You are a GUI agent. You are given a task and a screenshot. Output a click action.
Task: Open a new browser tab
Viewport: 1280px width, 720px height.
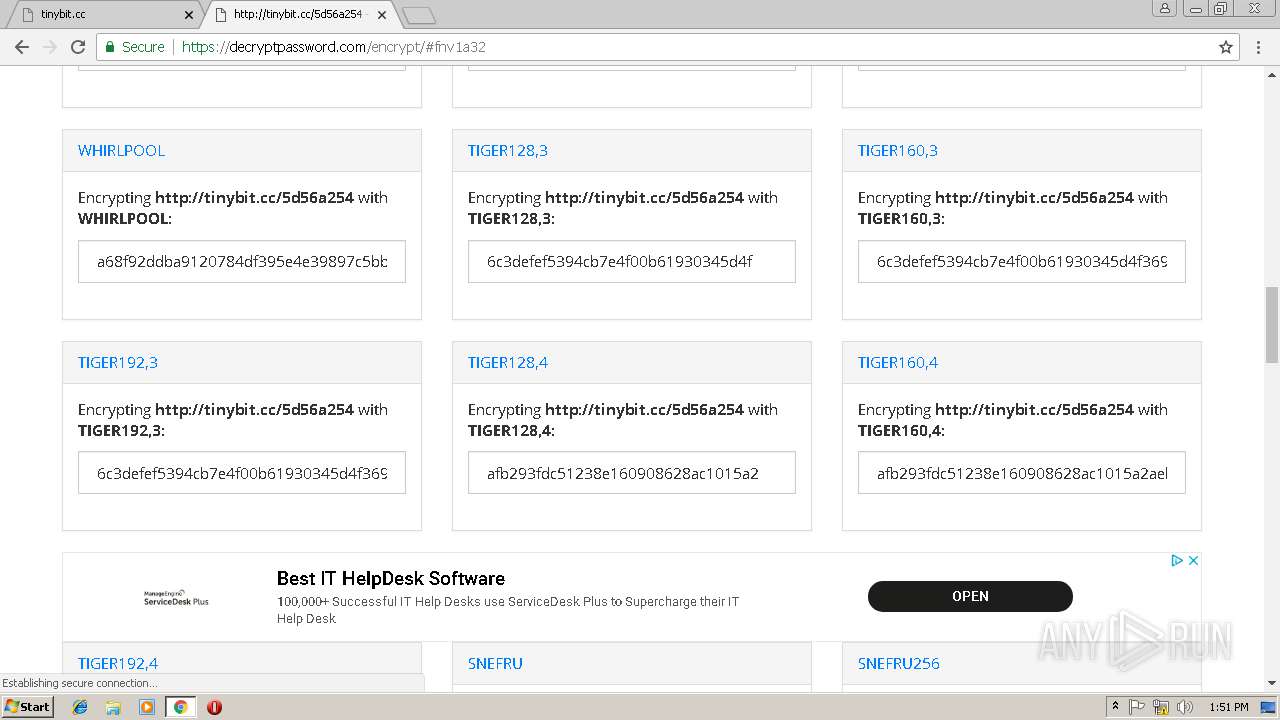[x=418, y=15]
